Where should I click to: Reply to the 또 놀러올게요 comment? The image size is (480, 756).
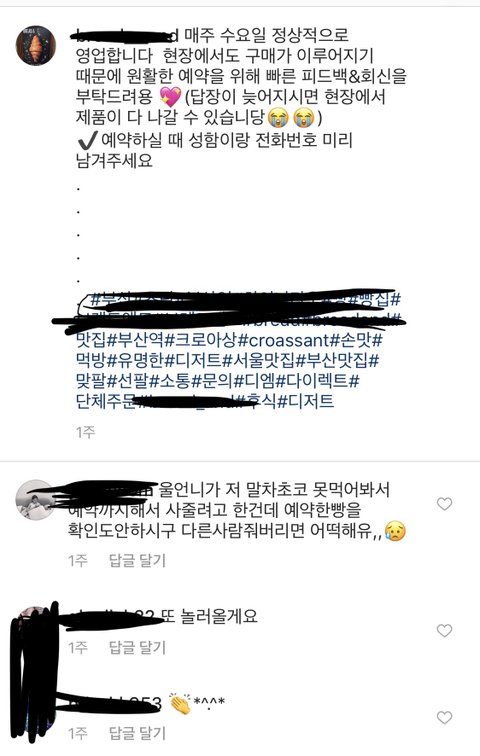(137, 647)
